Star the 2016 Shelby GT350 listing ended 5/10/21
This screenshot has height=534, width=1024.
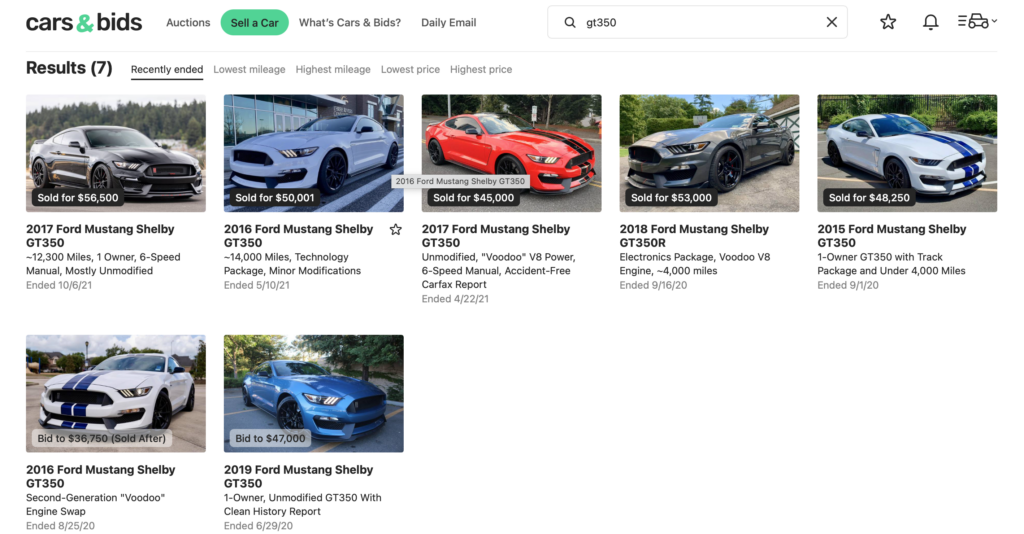(x=396, y=229)
